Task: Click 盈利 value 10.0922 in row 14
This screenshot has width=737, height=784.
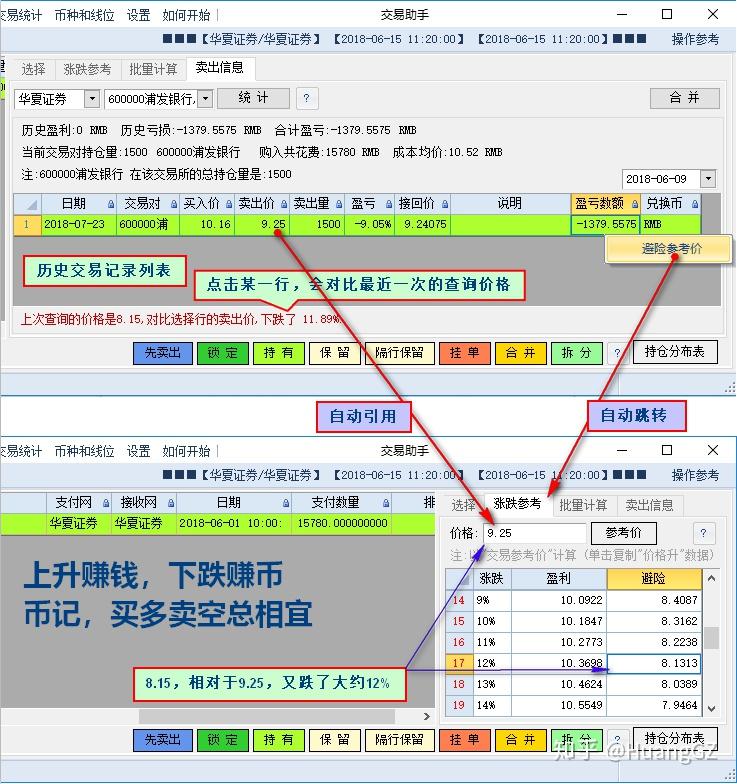Action: click(x=559, y=600)
